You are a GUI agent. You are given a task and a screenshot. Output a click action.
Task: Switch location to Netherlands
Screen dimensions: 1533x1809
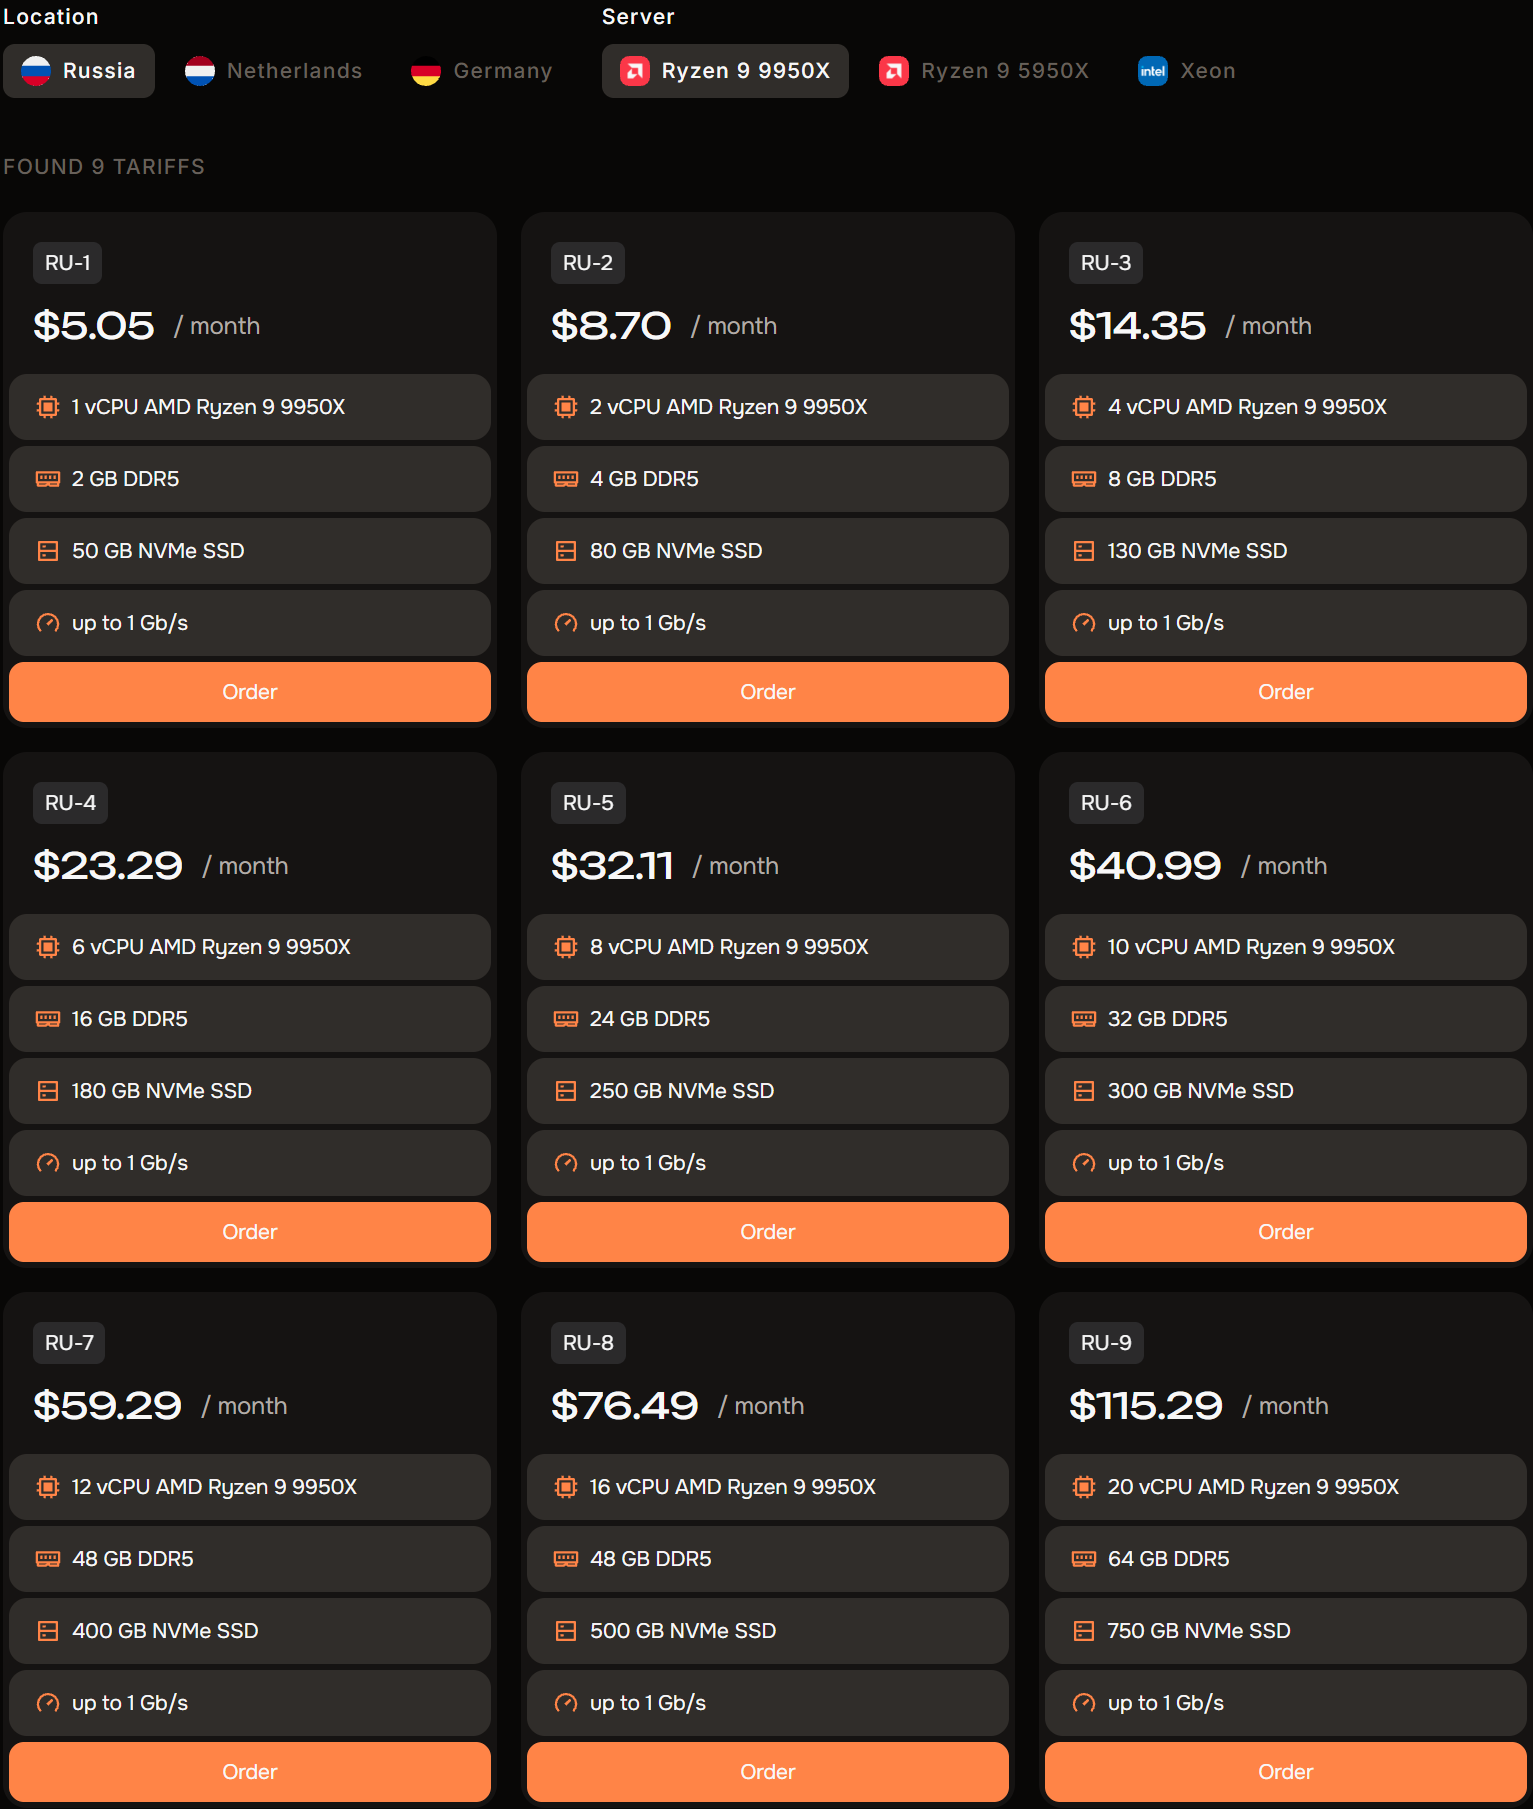pos(274,71)
